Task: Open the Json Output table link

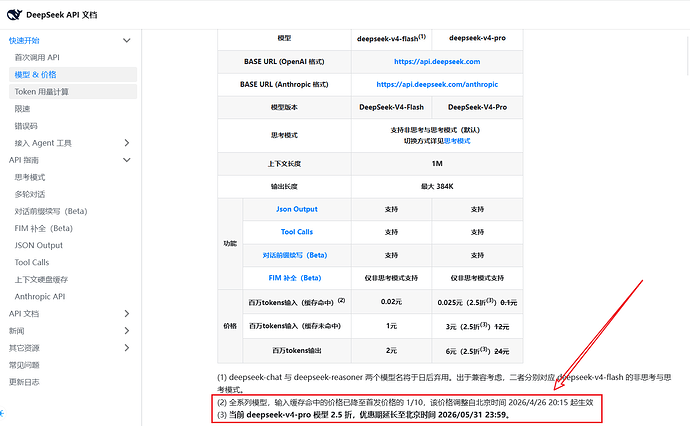Action: point(297,209)
